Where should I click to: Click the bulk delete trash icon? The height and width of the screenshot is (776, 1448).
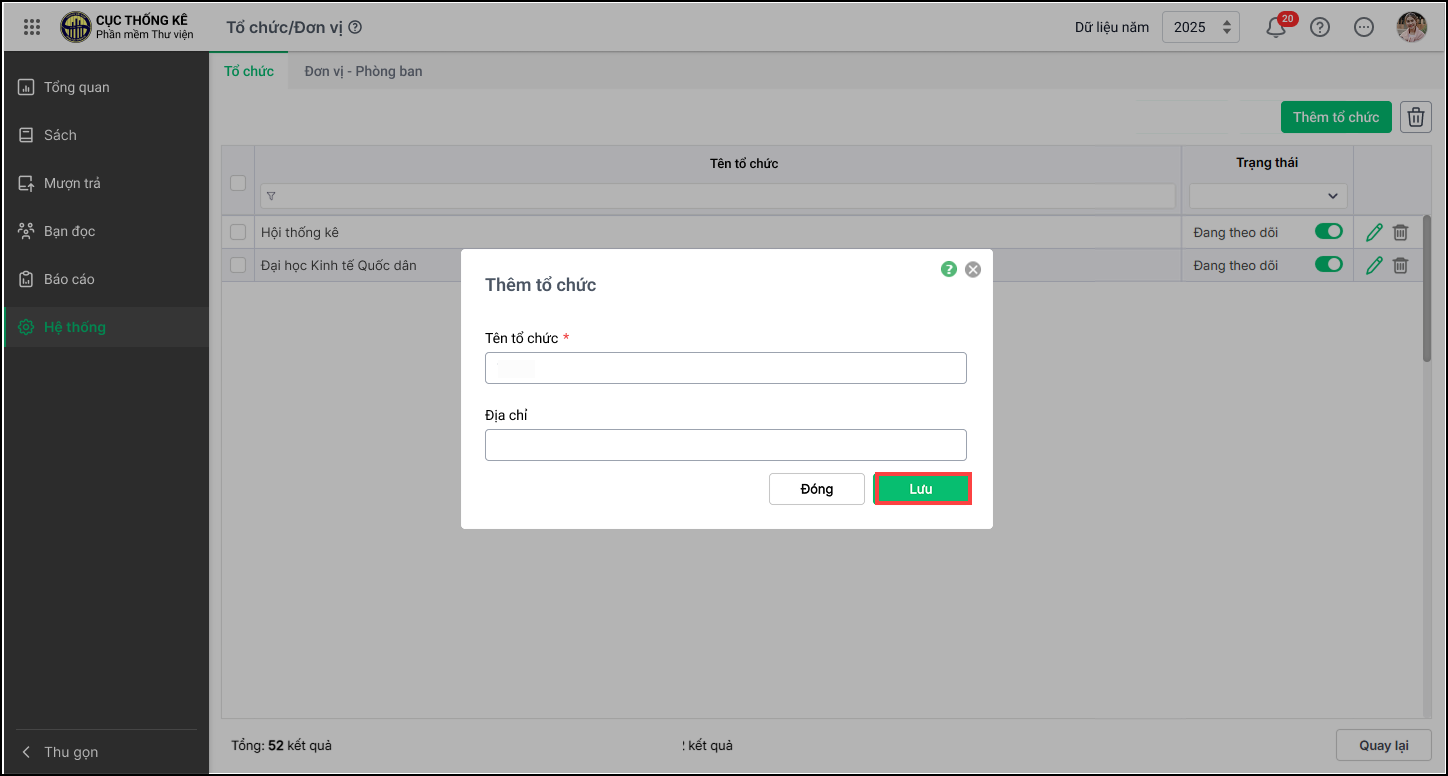pyautogui.click(x=1416, y=117)
